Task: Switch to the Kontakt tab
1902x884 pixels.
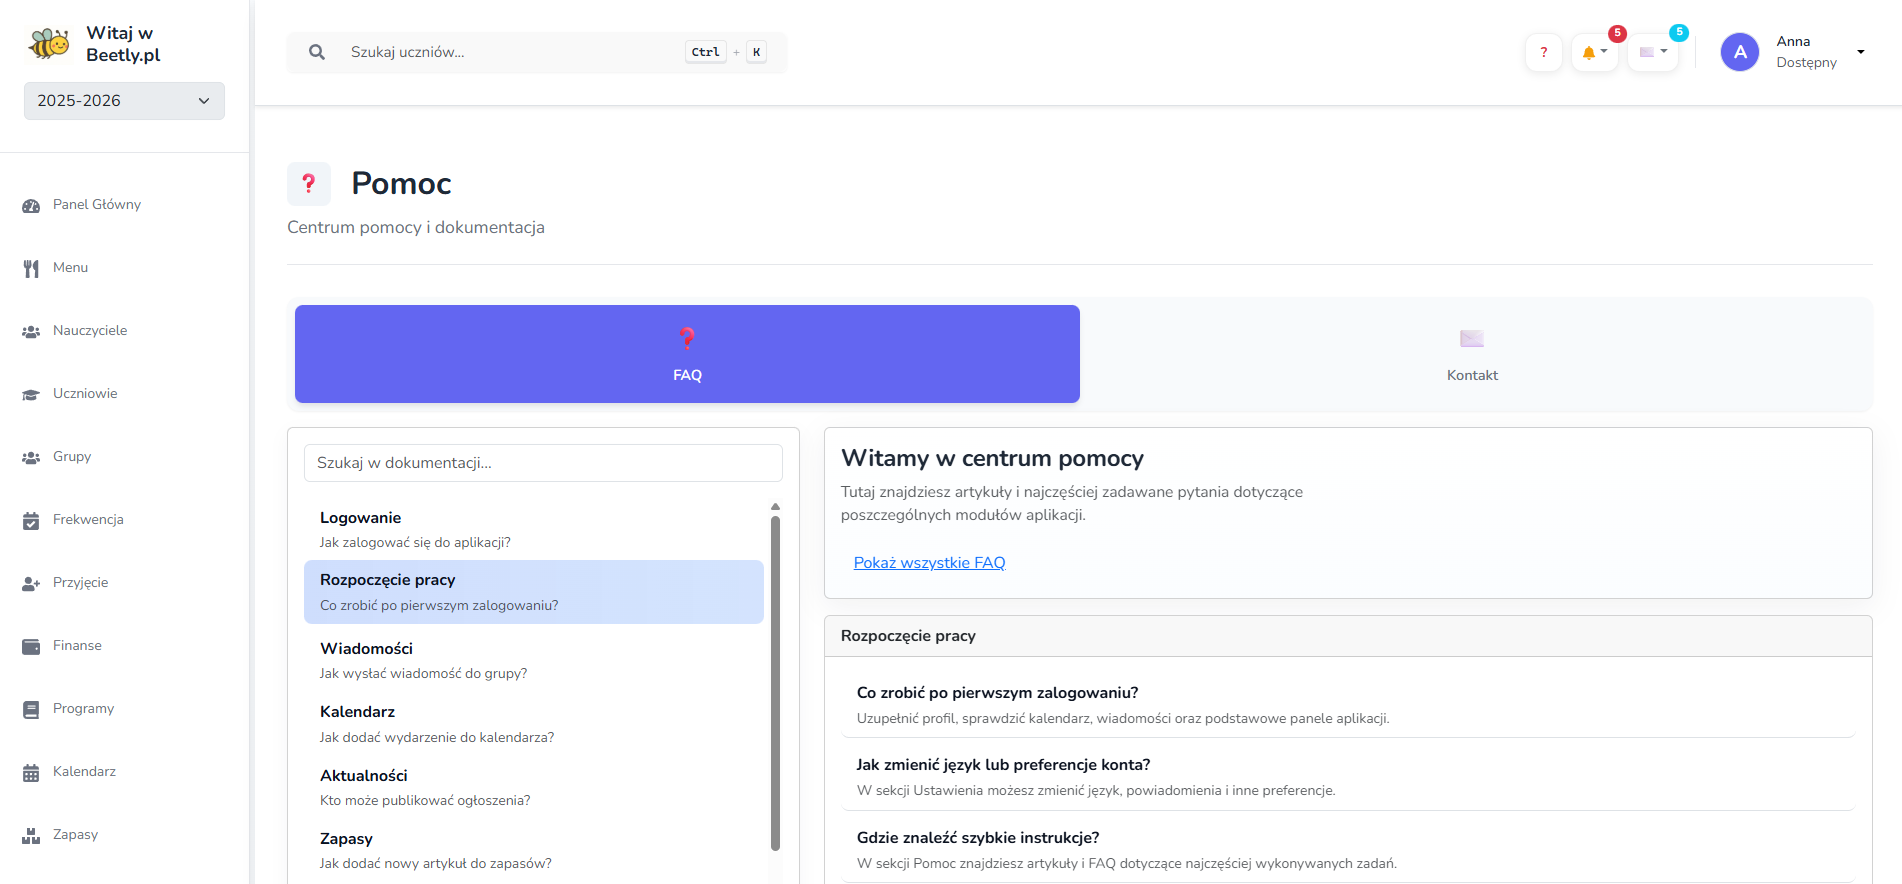Action: (x=1472, y=354)
